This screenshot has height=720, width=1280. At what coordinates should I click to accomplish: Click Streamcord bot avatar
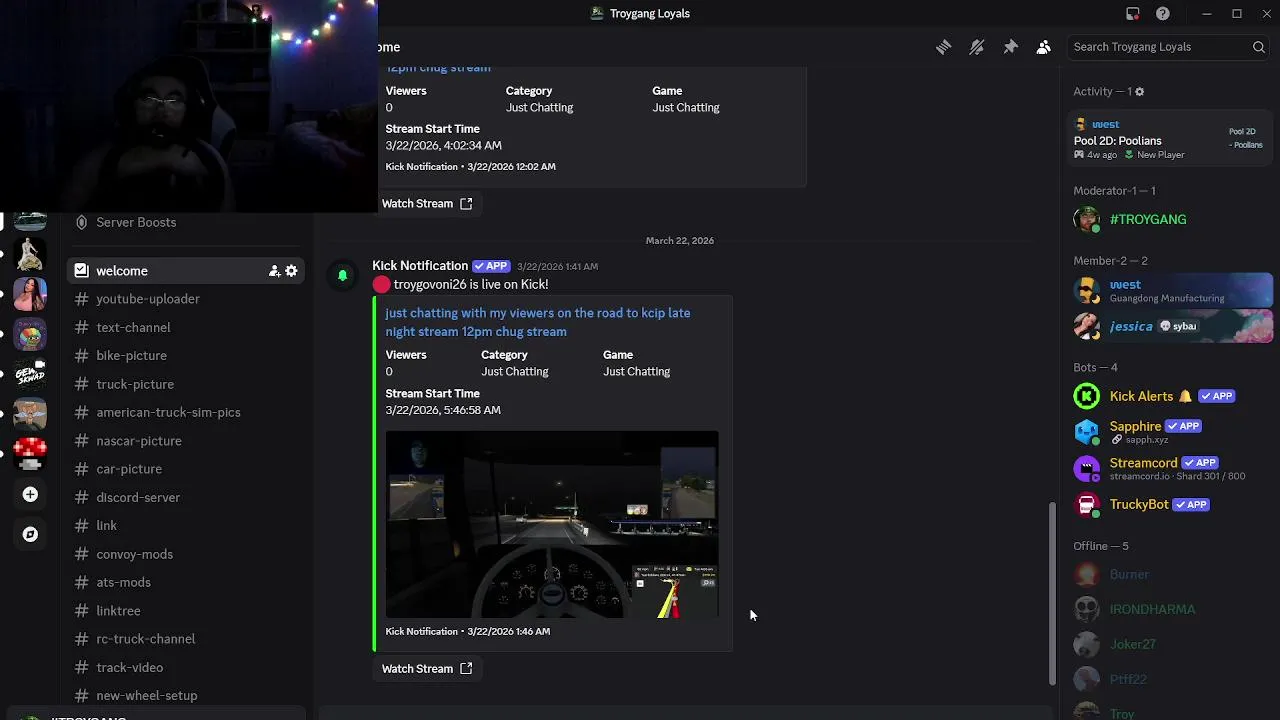1087,468
